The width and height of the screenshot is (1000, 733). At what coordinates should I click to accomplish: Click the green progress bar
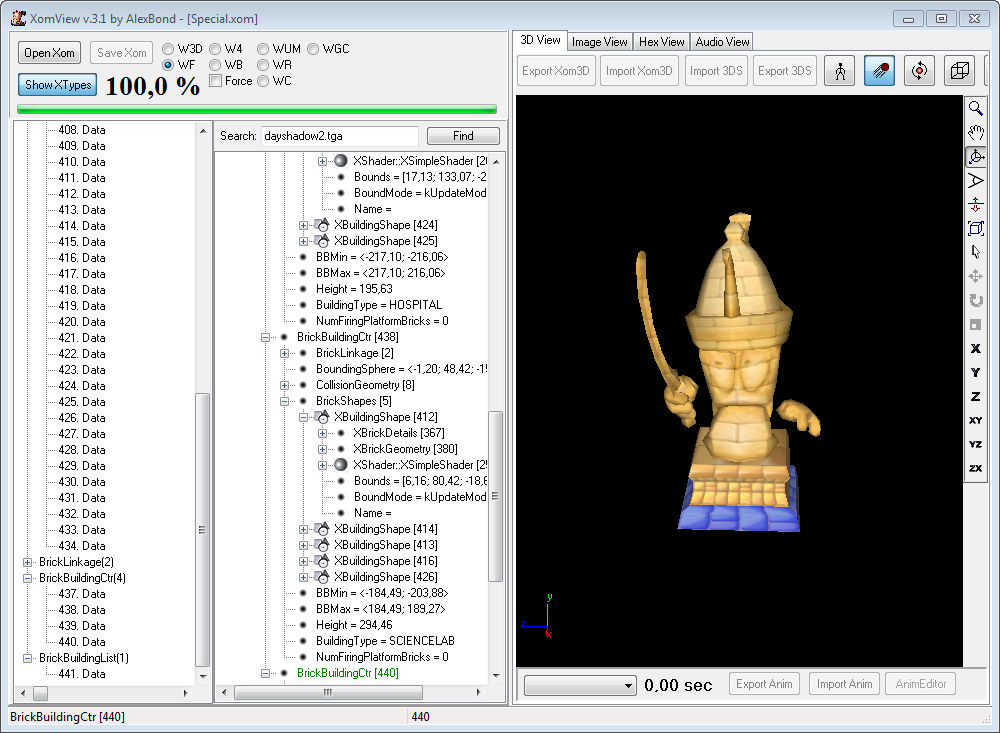(256, 109)
